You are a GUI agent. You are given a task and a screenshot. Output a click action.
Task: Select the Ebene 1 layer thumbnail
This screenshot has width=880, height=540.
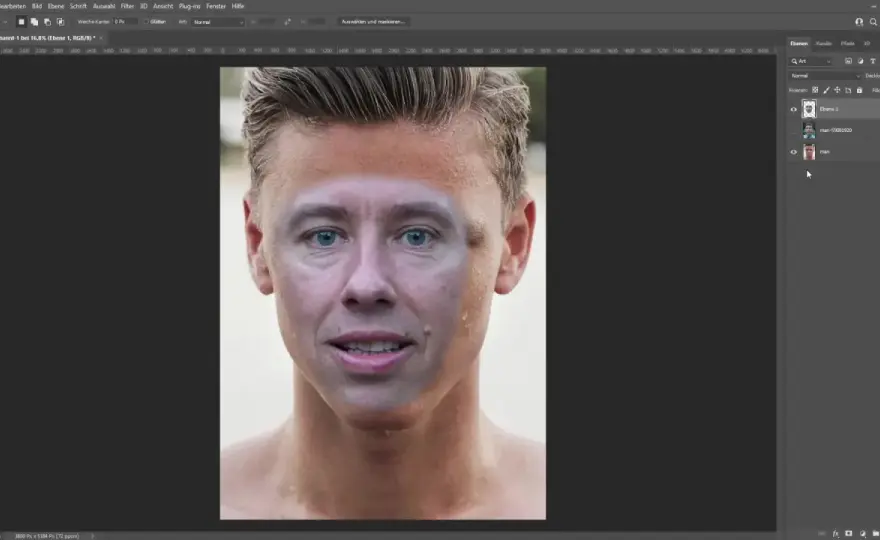tap(809, 109)
